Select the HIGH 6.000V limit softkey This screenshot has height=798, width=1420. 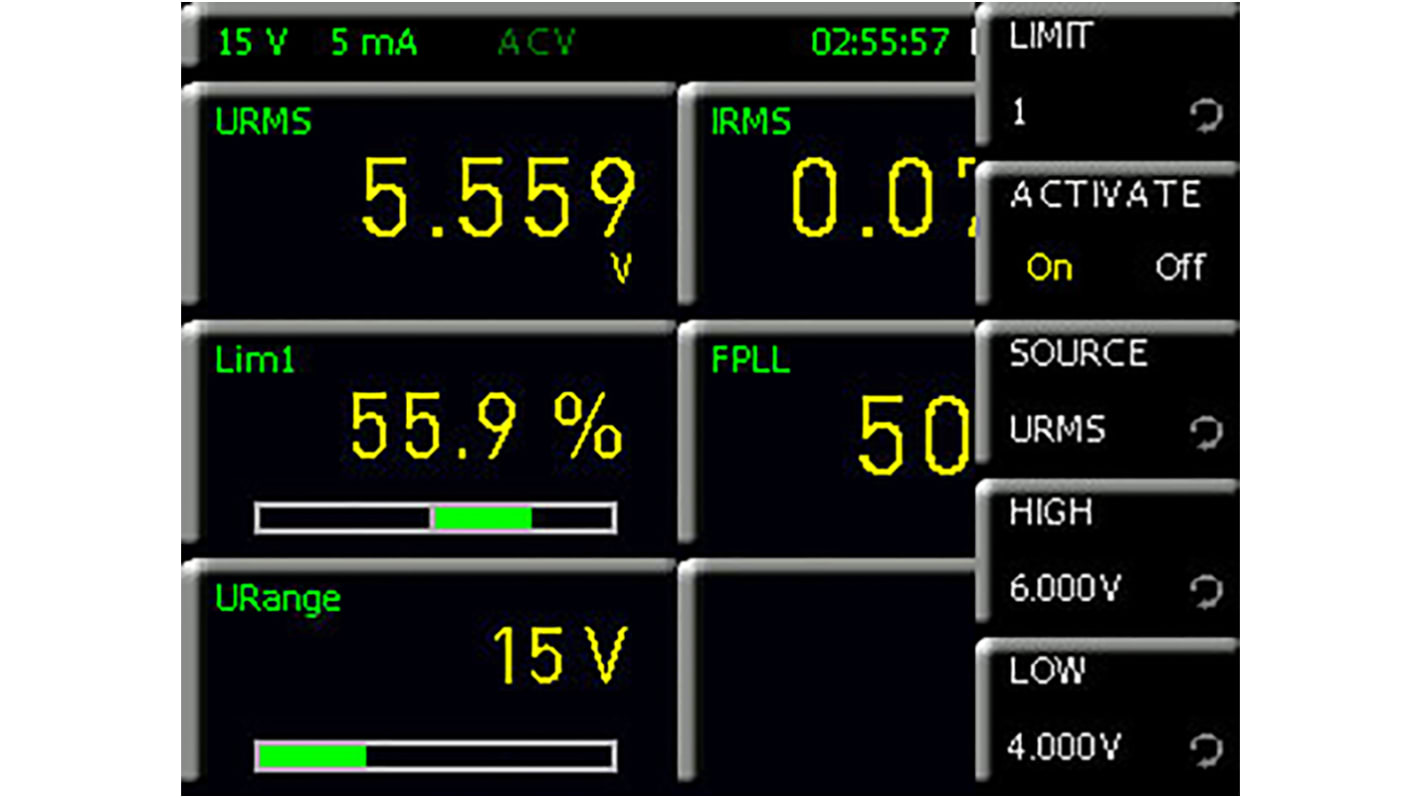(x=1108, y=554)
